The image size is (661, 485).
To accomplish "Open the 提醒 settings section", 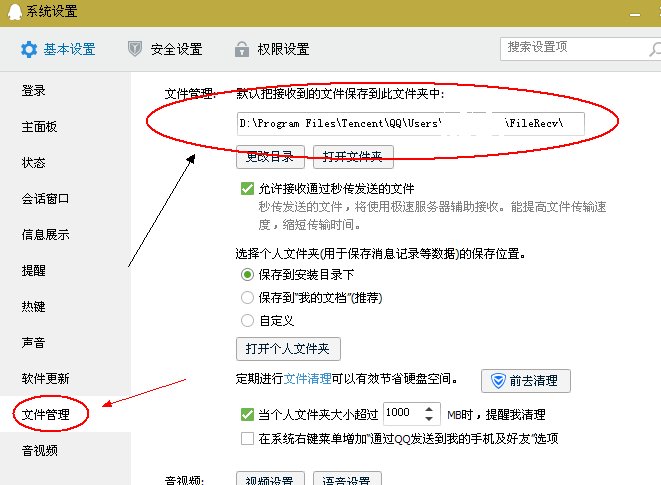I will [x=34, y=270].
